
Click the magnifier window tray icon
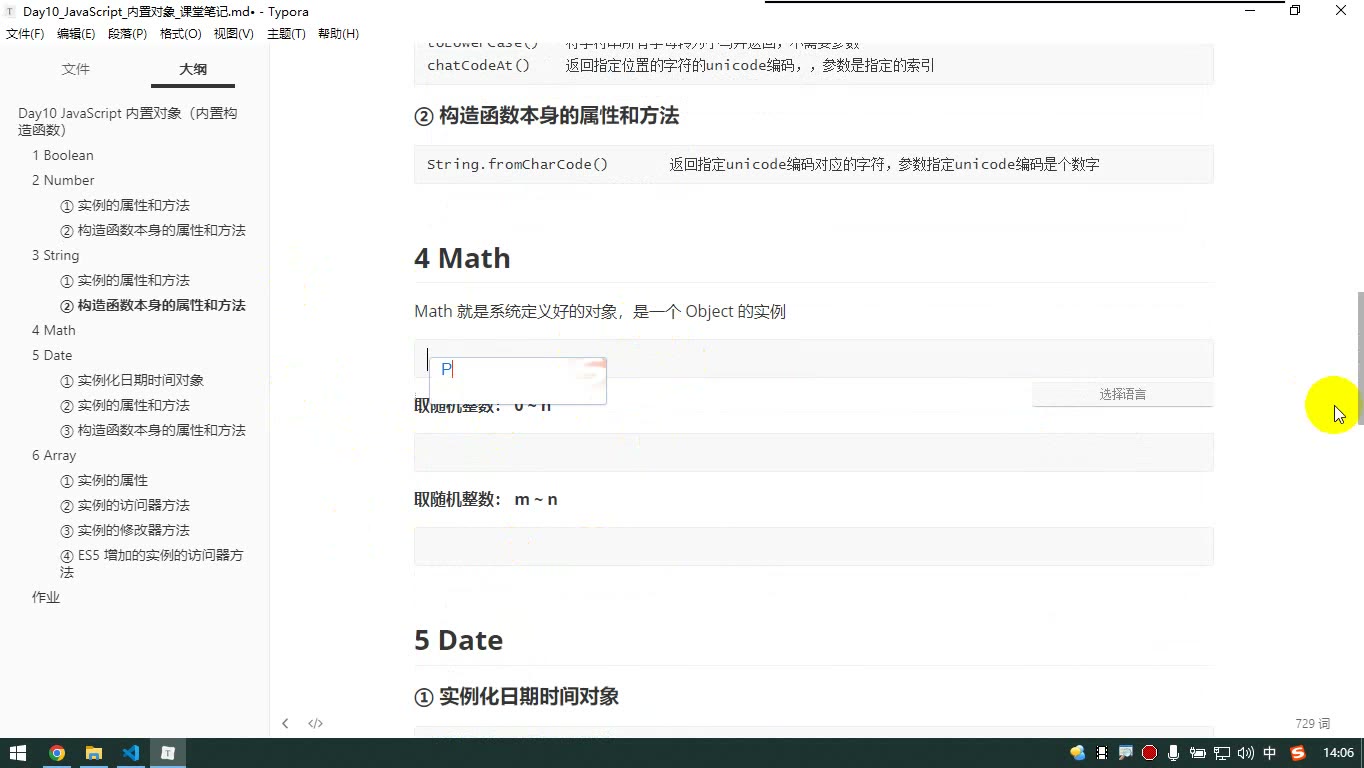[1126, 753]
